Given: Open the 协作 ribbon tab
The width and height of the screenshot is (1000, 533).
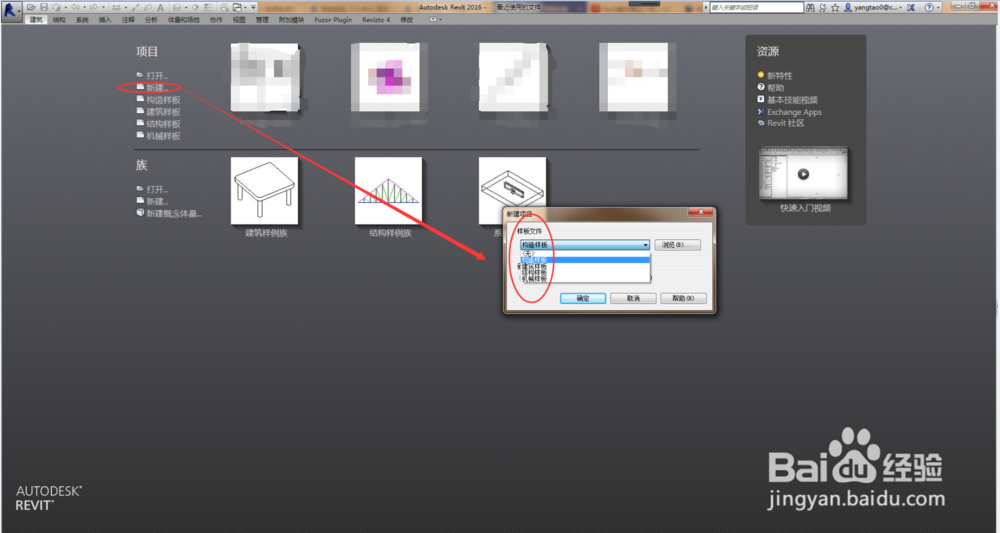Looking at the screenshot, I should [216, 20].
